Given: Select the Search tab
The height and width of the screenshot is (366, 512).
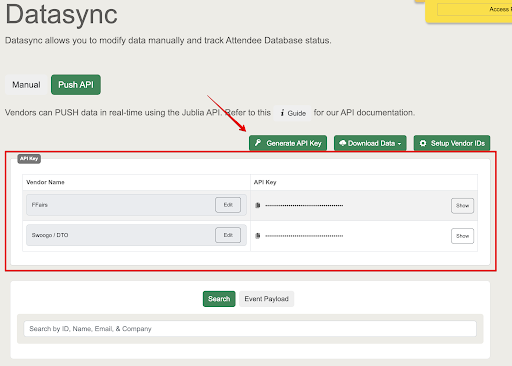Looking at the screenshot, I should (219, 299).
